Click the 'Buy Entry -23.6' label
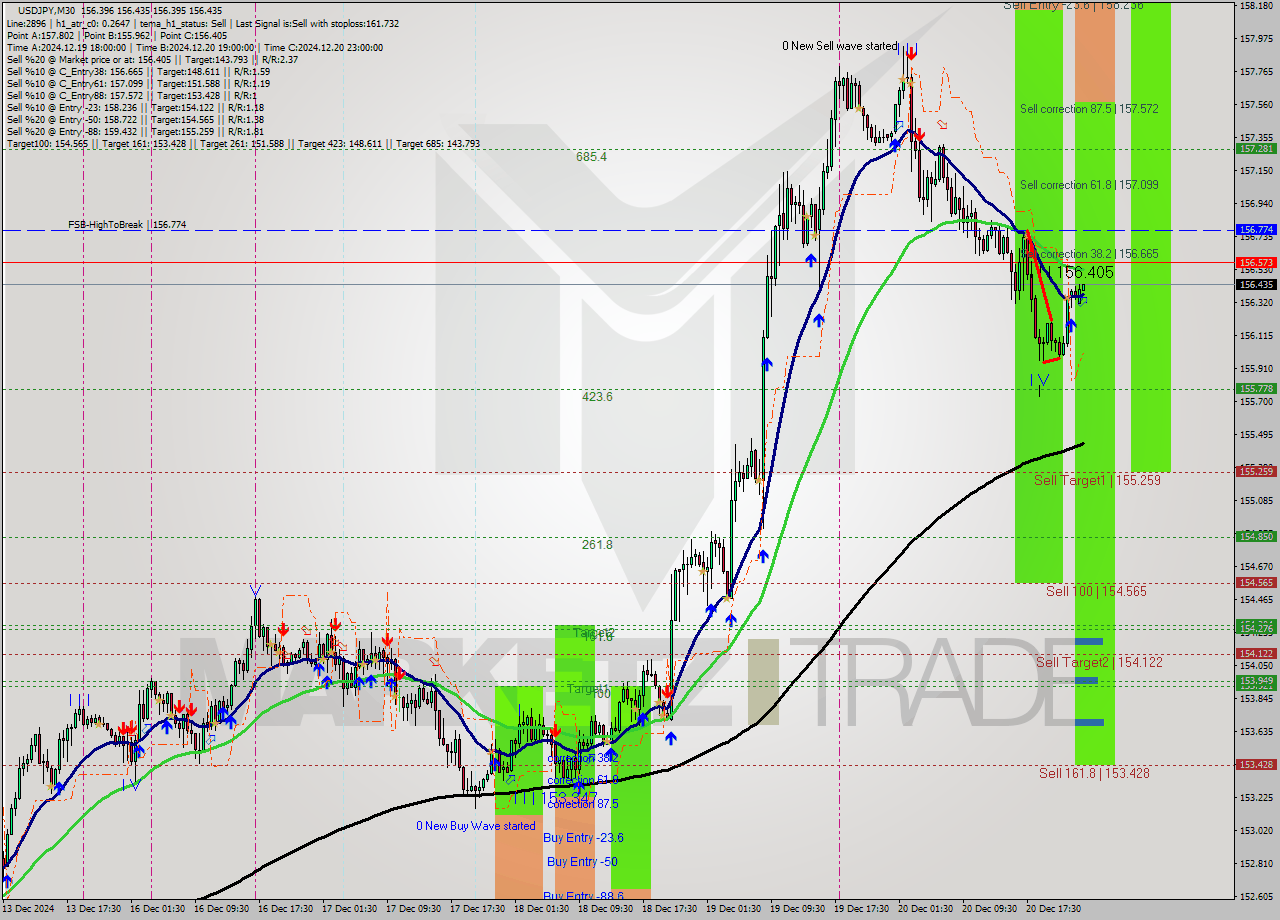Screen dimensions: 1280x920 point(585,838)
